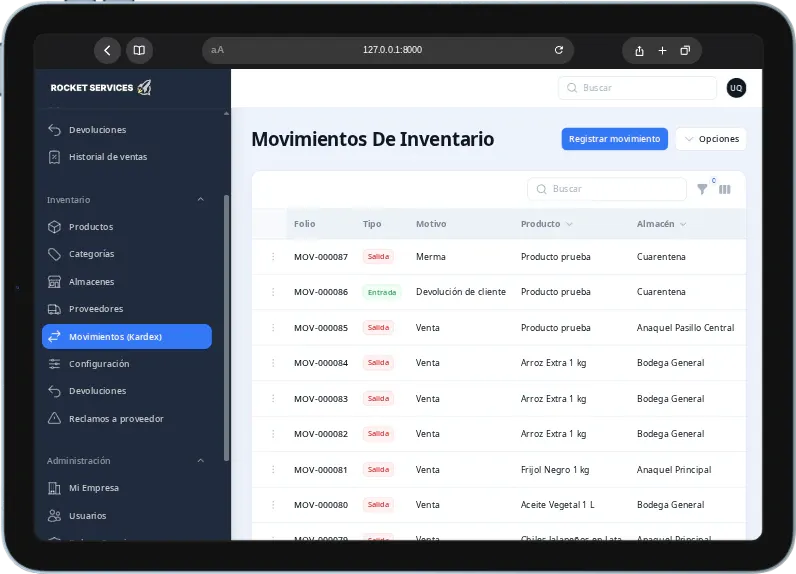
Task: Show all tabs with the overlapping squares icon
Action: [685, 50]
